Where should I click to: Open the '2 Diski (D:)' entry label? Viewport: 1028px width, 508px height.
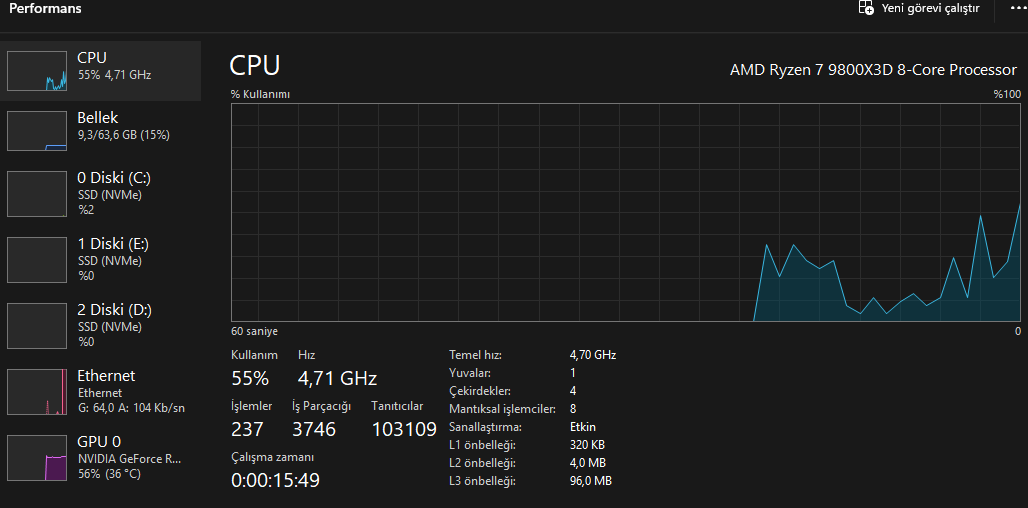115,309
